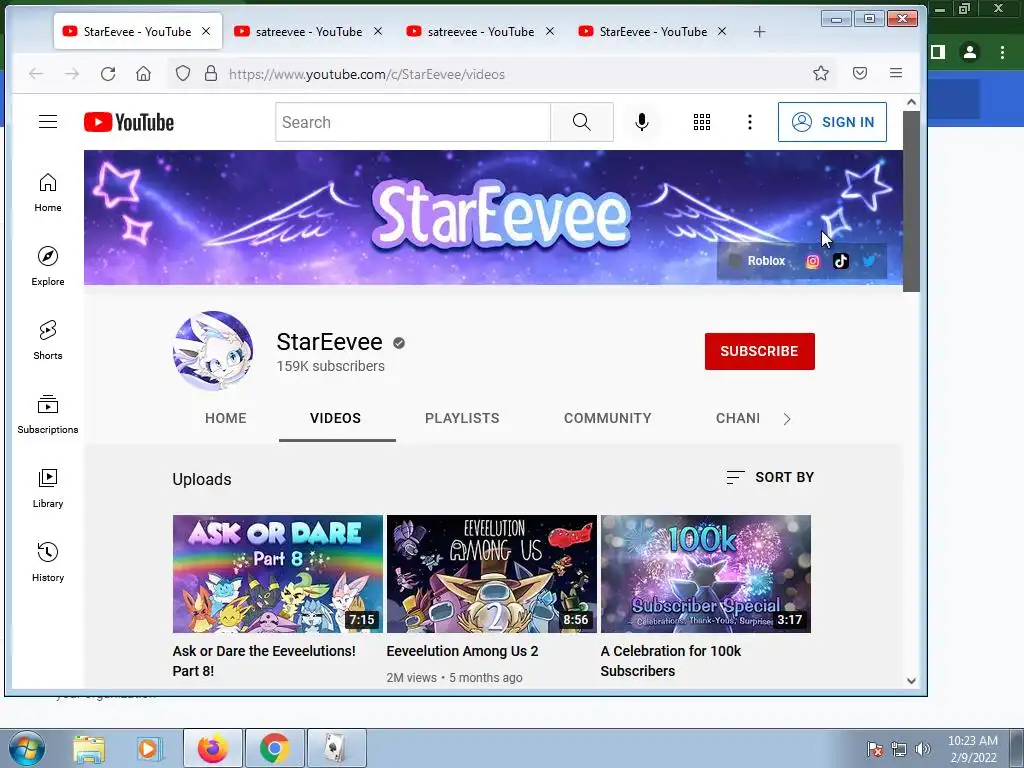Screen dimensions: 1024x768
Task: Select the channel VIDEOS tab
Action: pyautogui.click(x=336, y=418)
